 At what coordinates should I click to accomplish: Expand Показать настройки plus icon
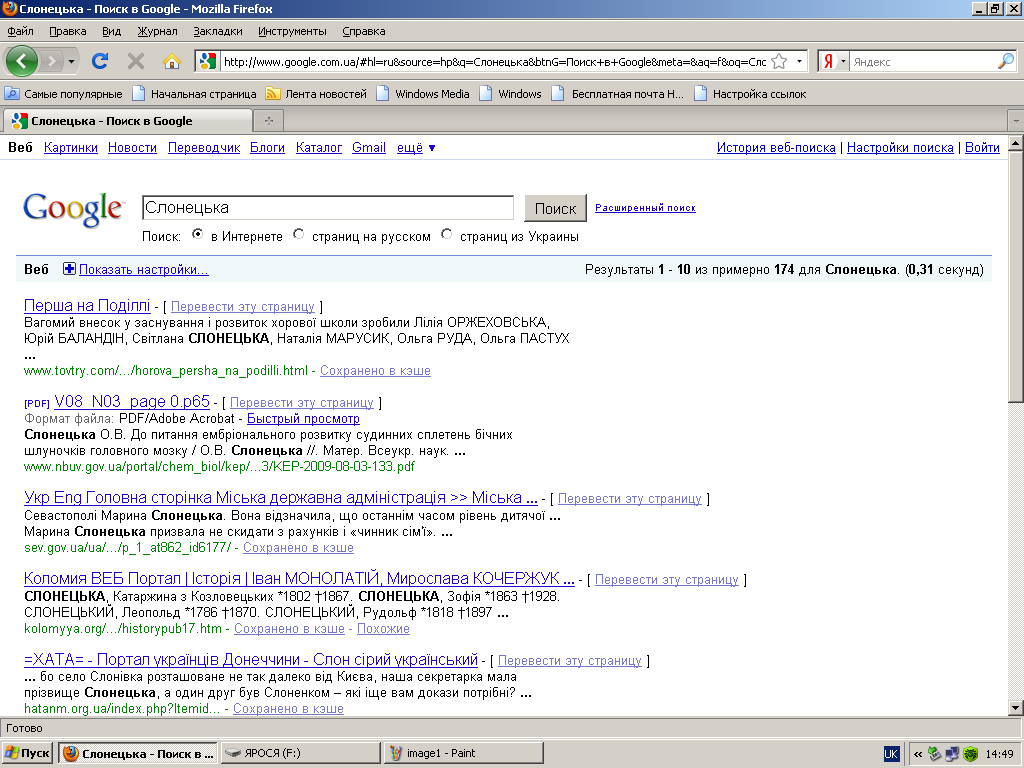pyautogui.click(x=69, y=268)
